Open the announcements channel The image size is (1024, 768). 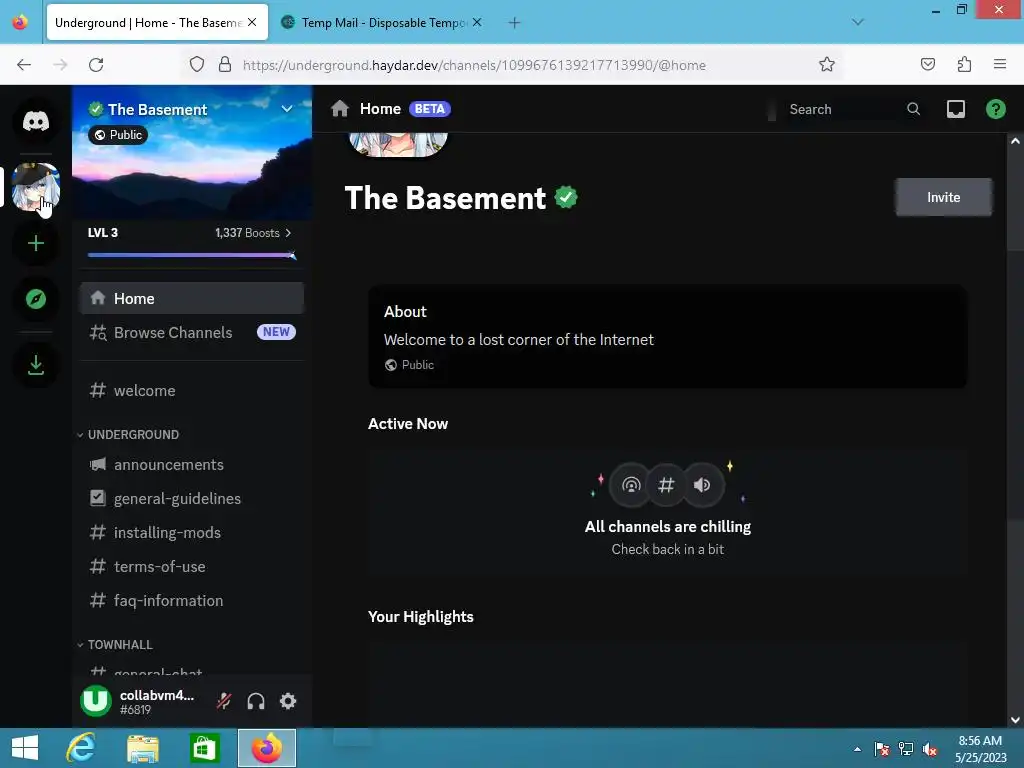[191, 464]
